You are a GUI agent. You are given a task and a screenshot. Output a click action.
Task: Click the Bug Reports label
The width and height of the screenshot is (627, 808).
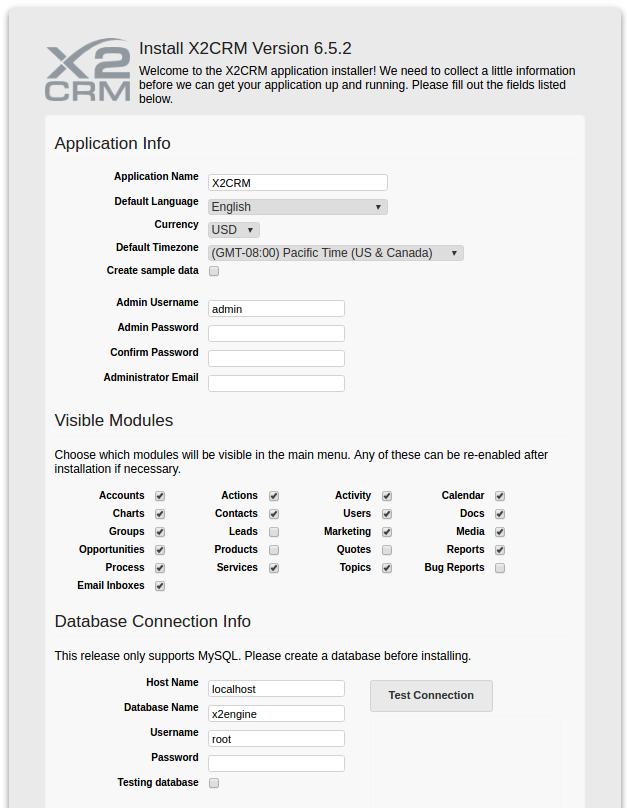coord(454,567)
